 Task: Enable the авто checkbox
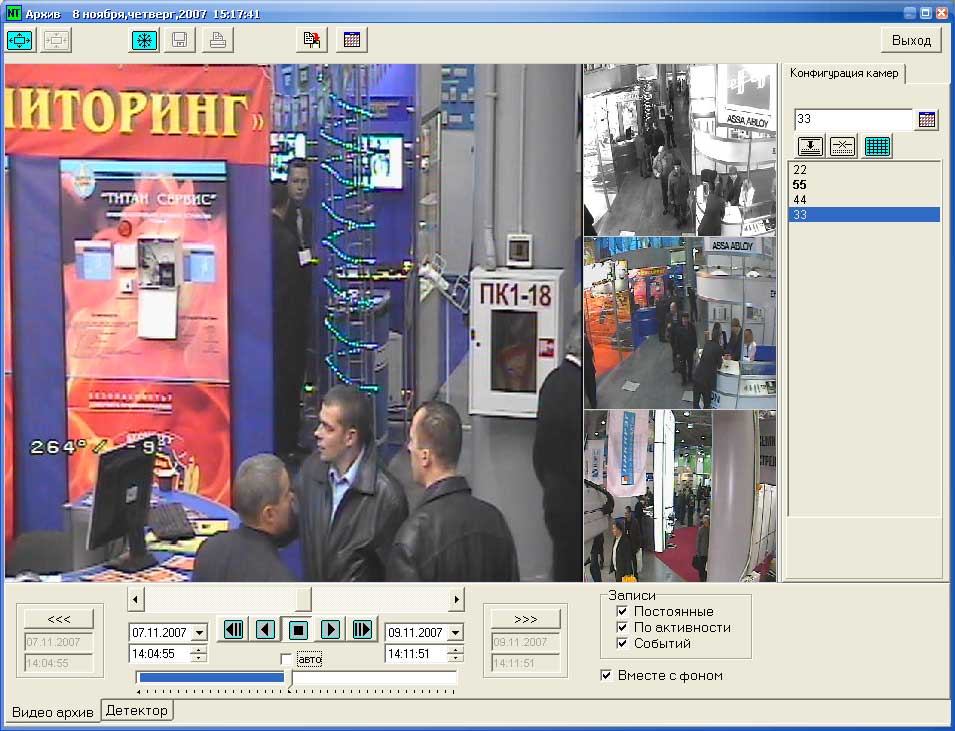(287, 660)
